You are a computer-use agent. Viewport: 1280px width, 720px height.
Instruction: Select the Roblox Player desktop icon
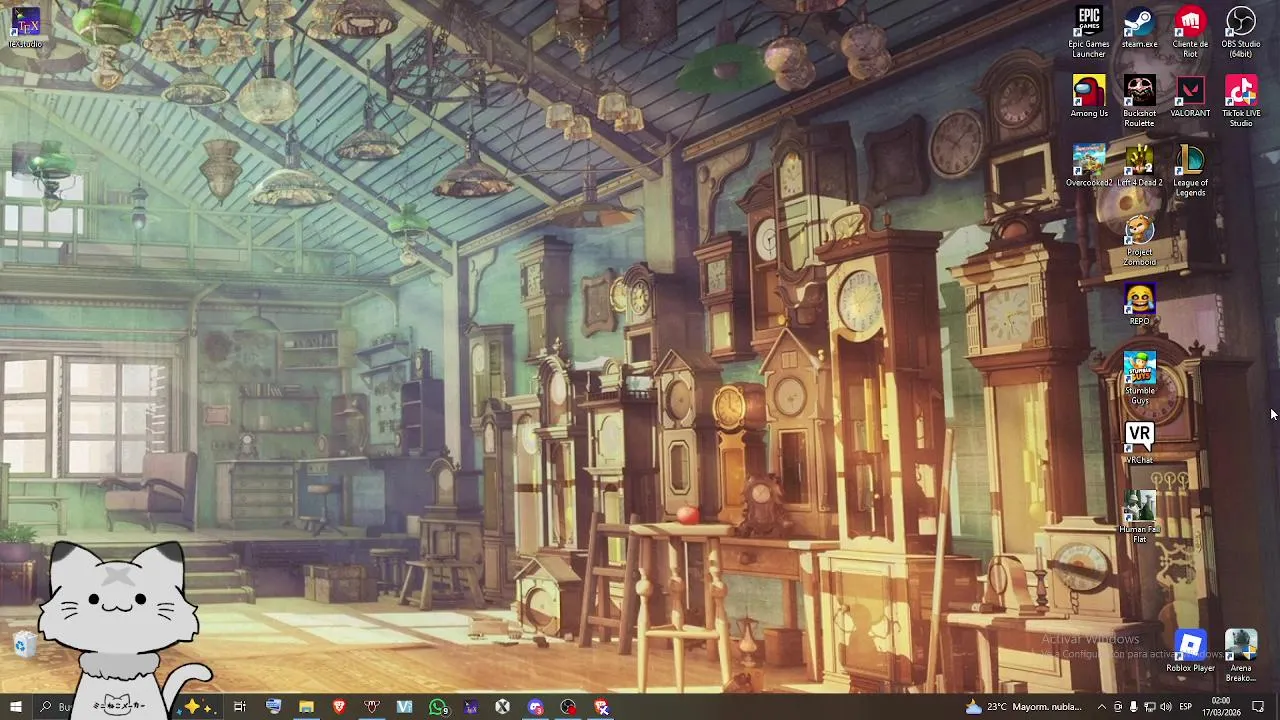(1190, 651)
